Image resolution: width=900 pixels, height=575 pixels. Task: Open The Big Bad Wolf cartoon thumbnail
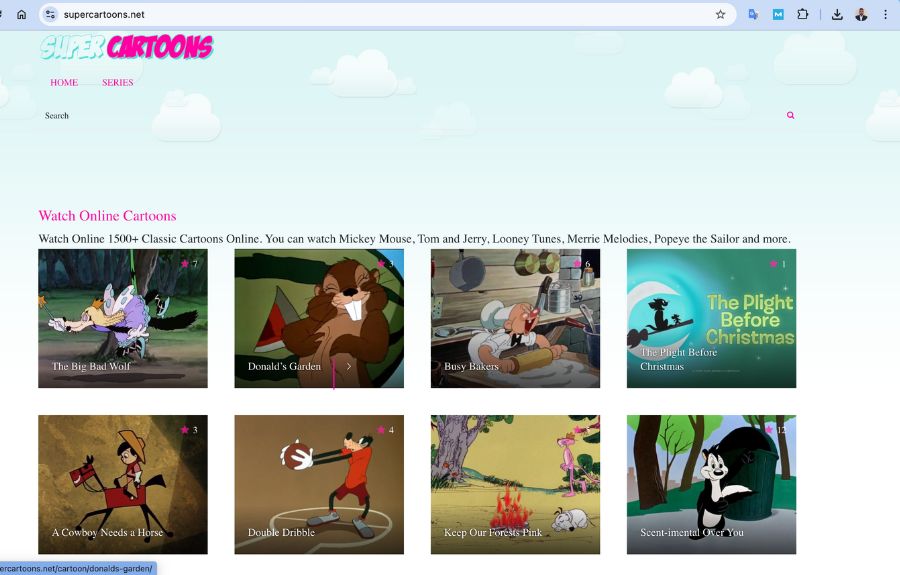coord(123,318)
